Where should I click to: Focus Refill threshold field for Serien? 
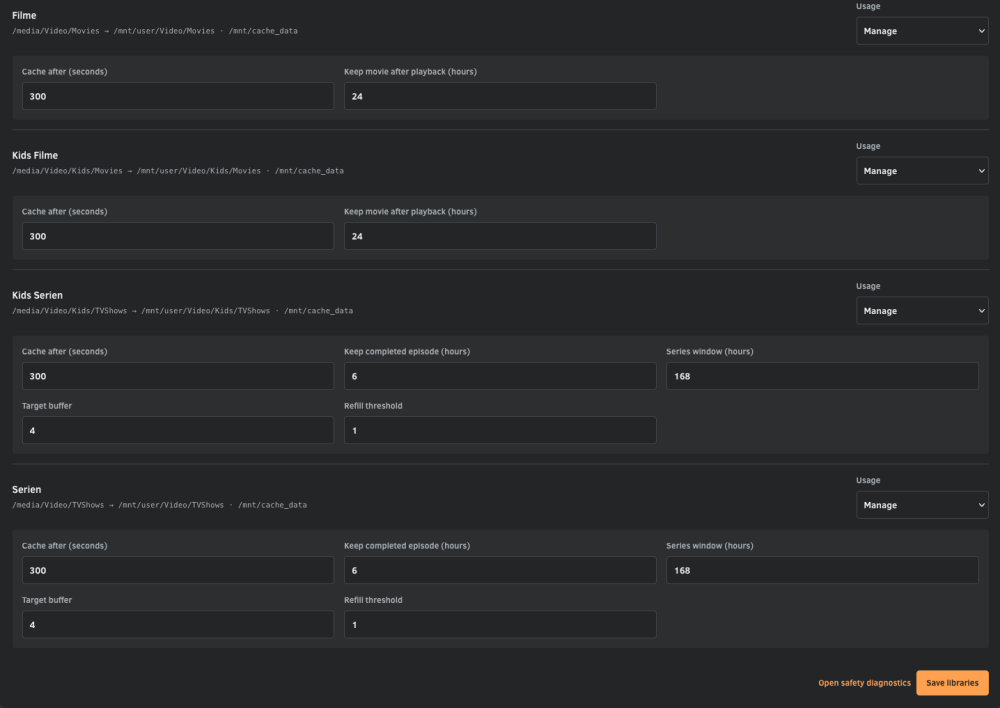(x=500, y=624)
